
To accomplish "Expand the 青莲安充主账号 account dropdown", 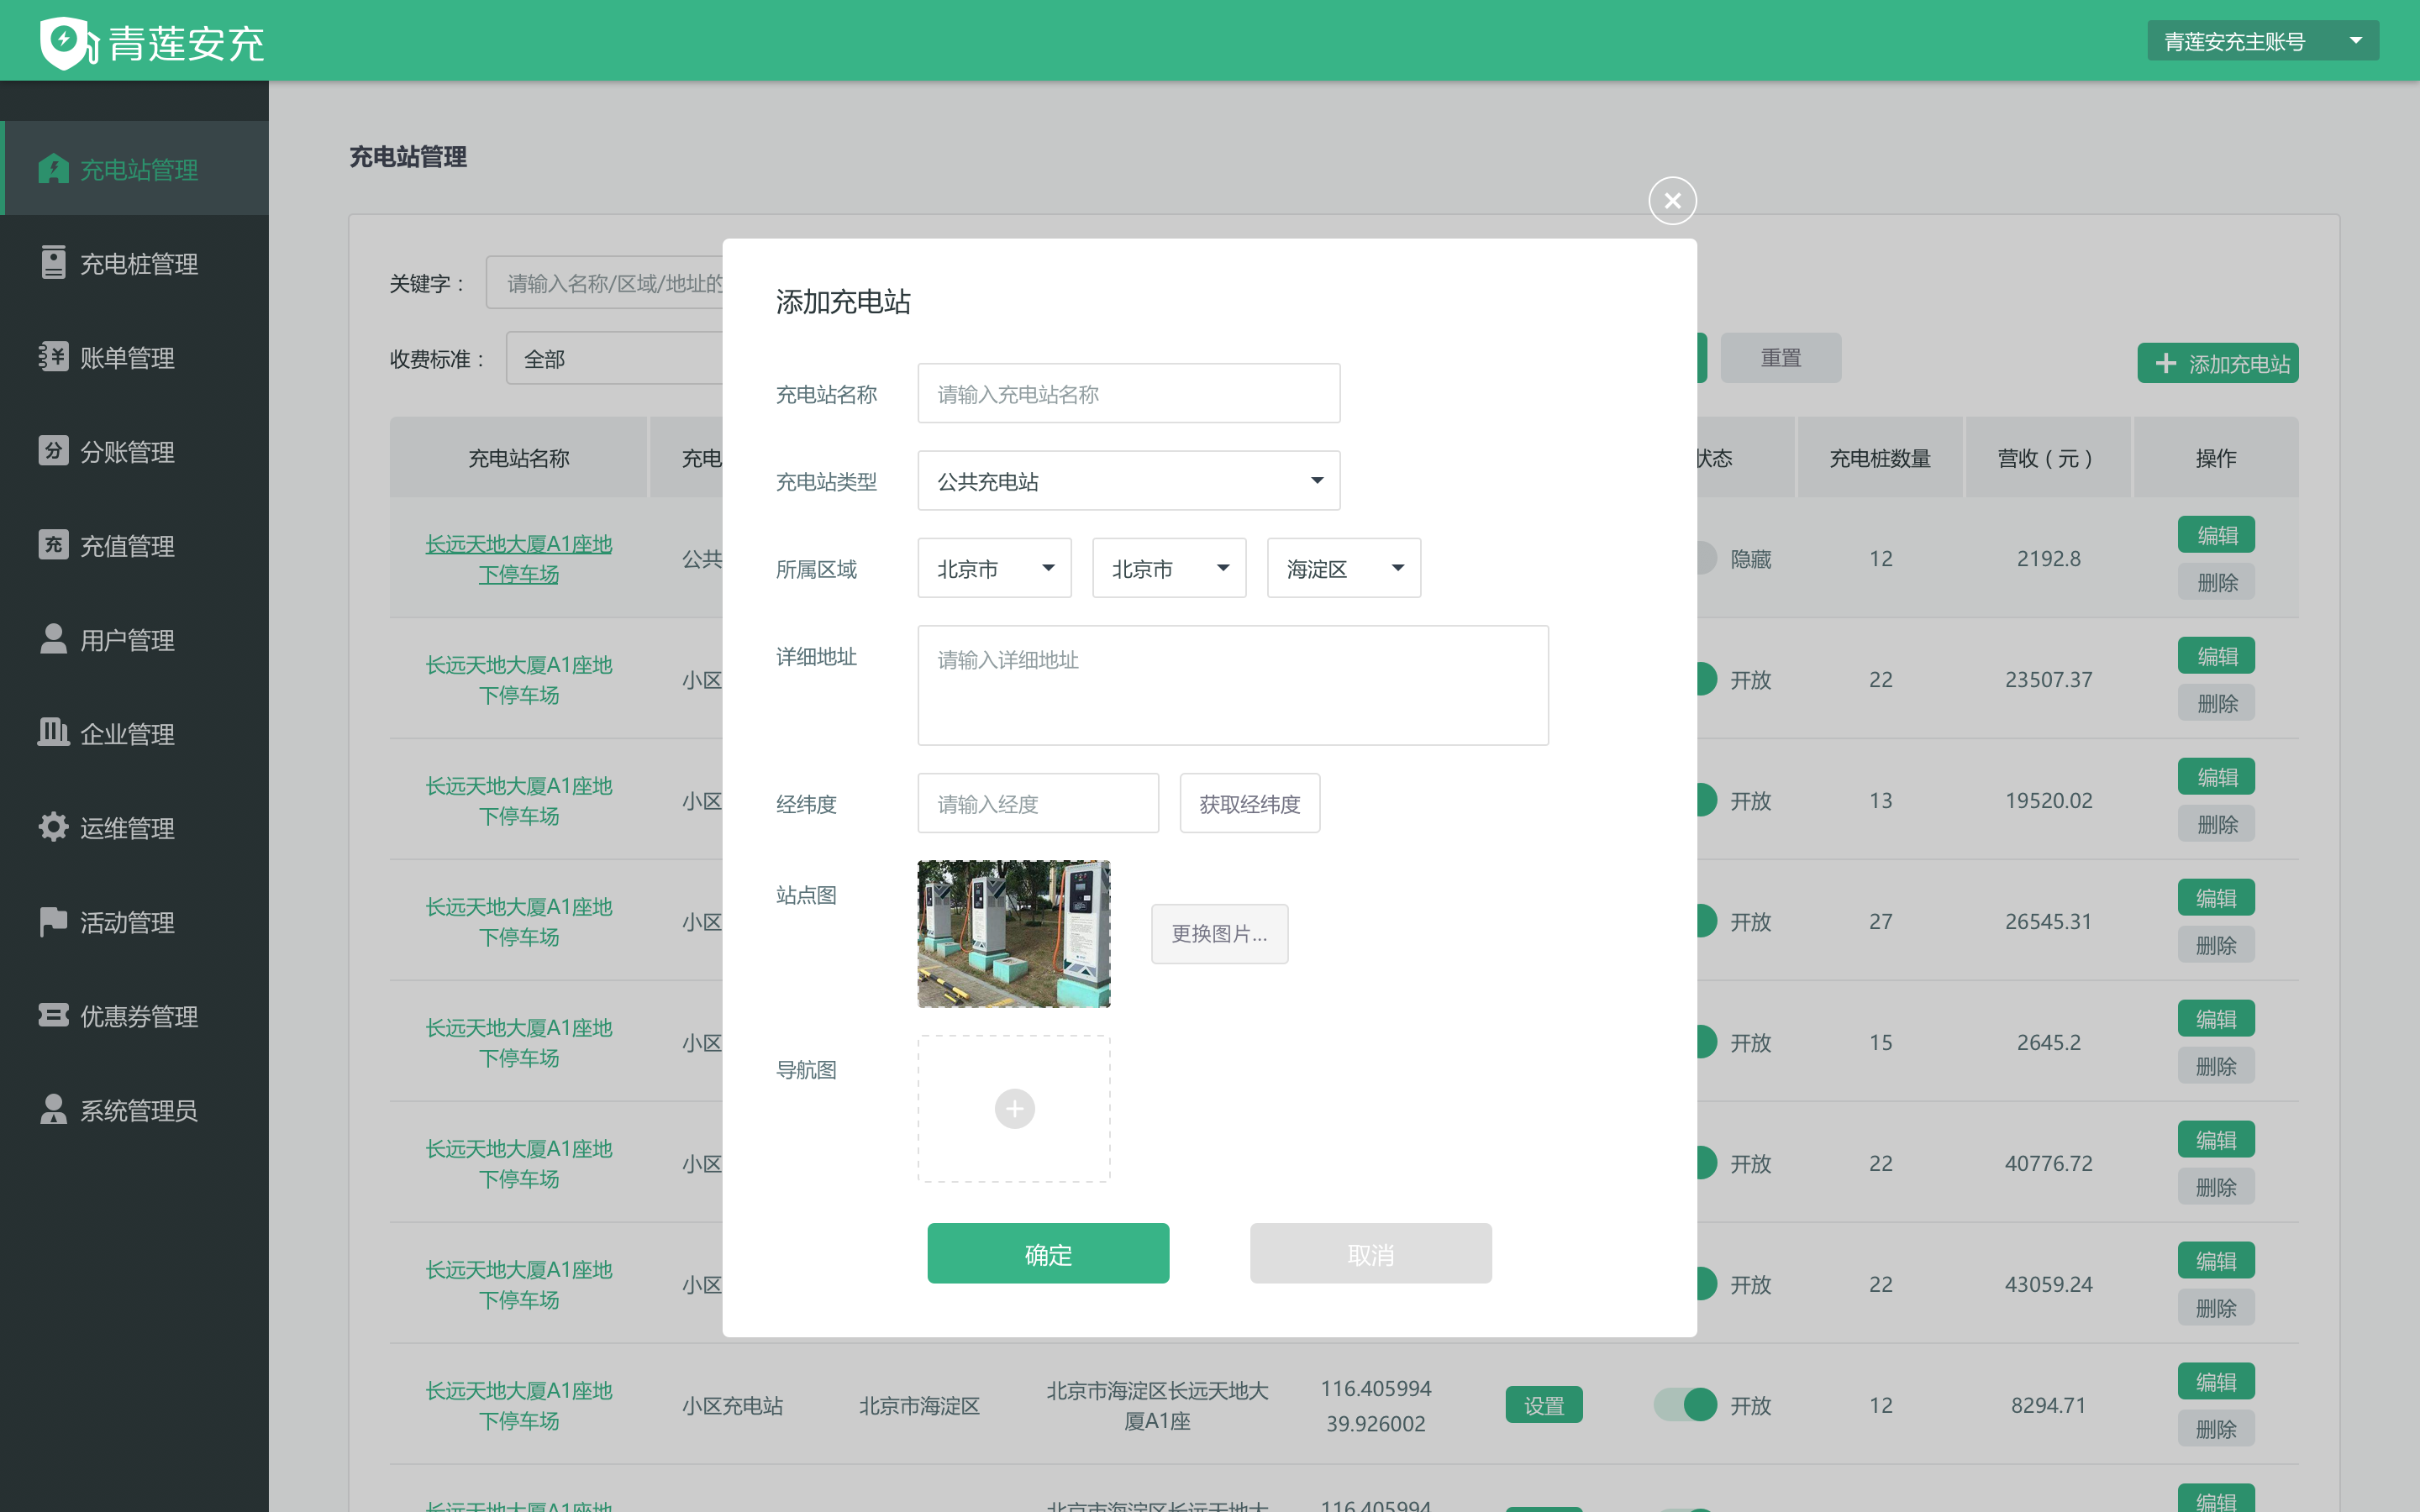I will click(2262, 41).
